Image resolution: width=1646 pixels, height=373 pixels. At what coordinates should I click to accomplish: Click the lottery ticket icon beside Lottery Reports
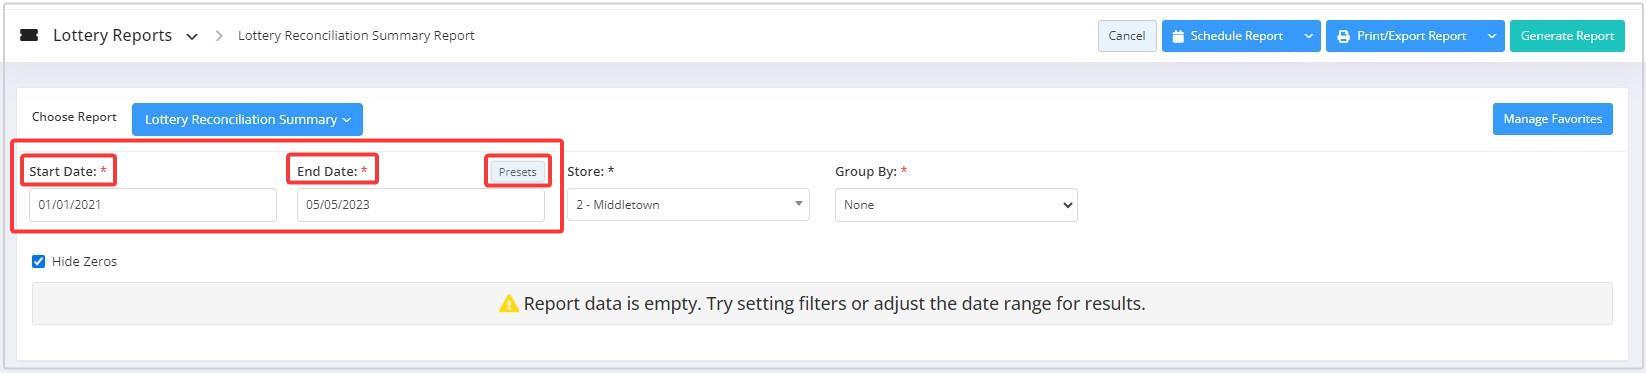pos(29,35)
